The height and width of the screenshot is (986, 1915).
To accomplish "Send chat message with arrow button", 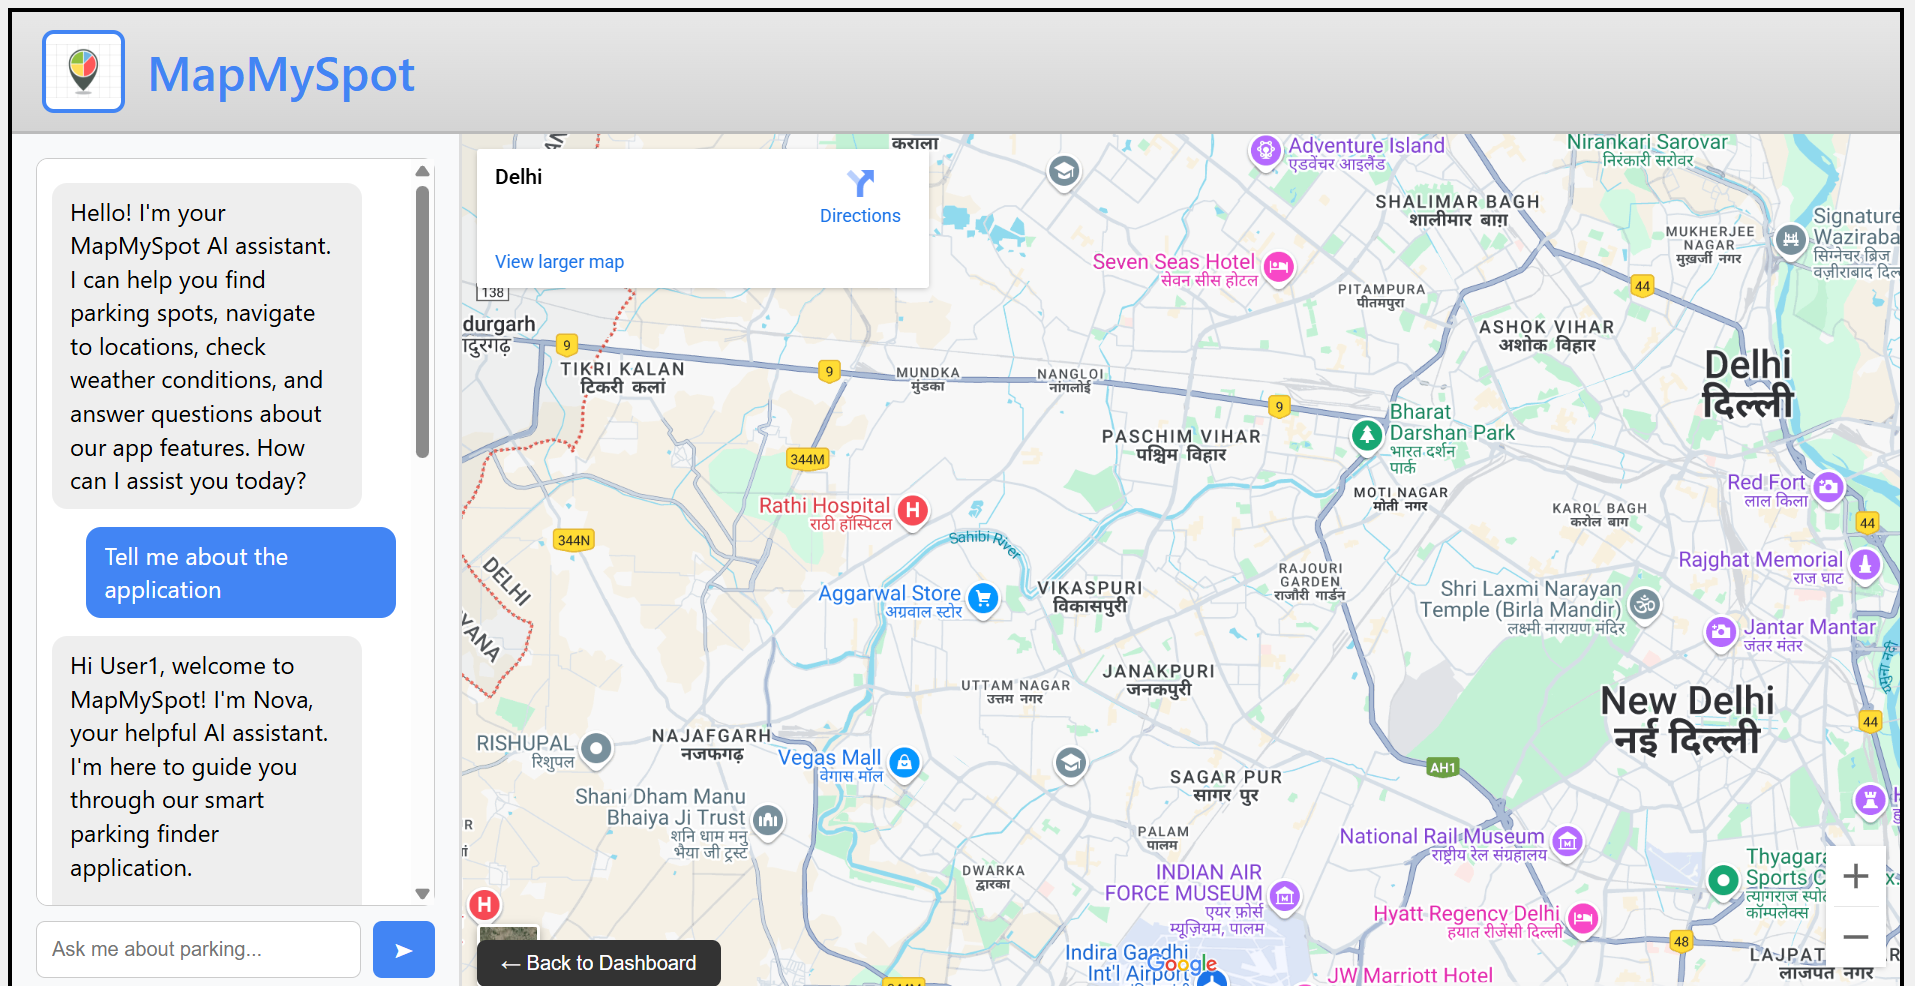I will coord(403,950).
